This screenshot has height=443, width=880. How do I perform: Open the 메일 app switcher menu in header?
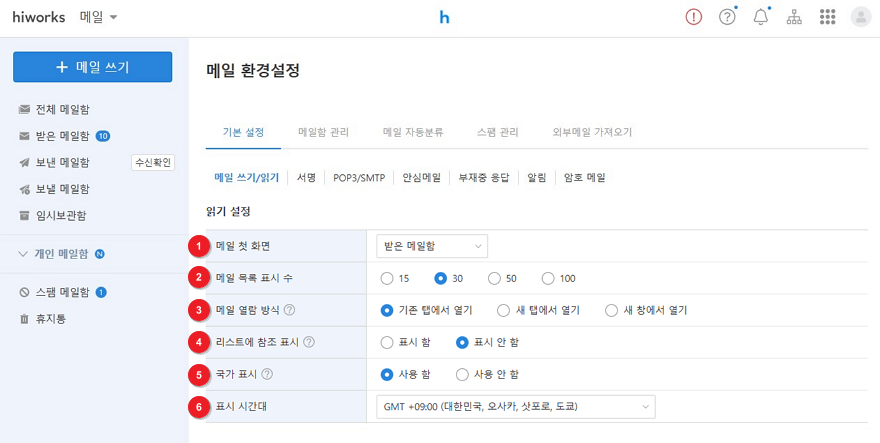[98, 17]
